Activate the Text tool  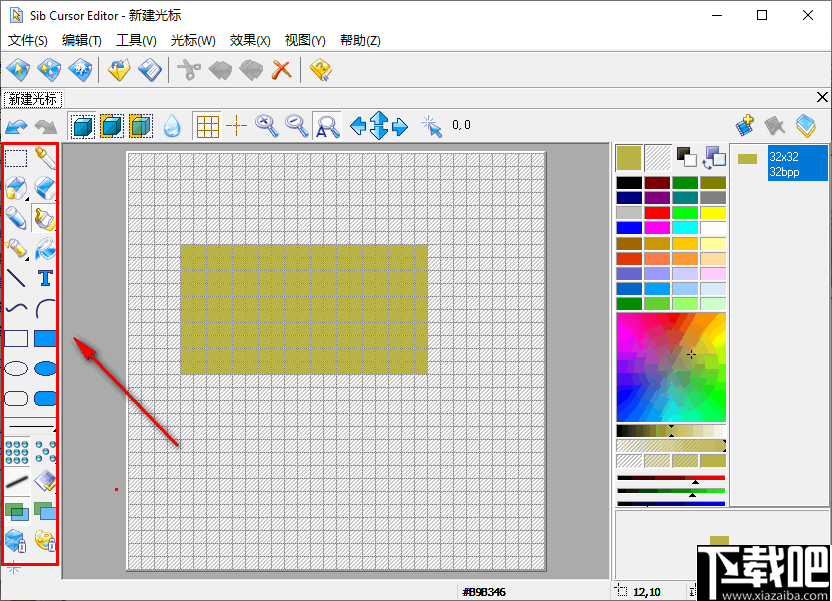click(44, 279)
